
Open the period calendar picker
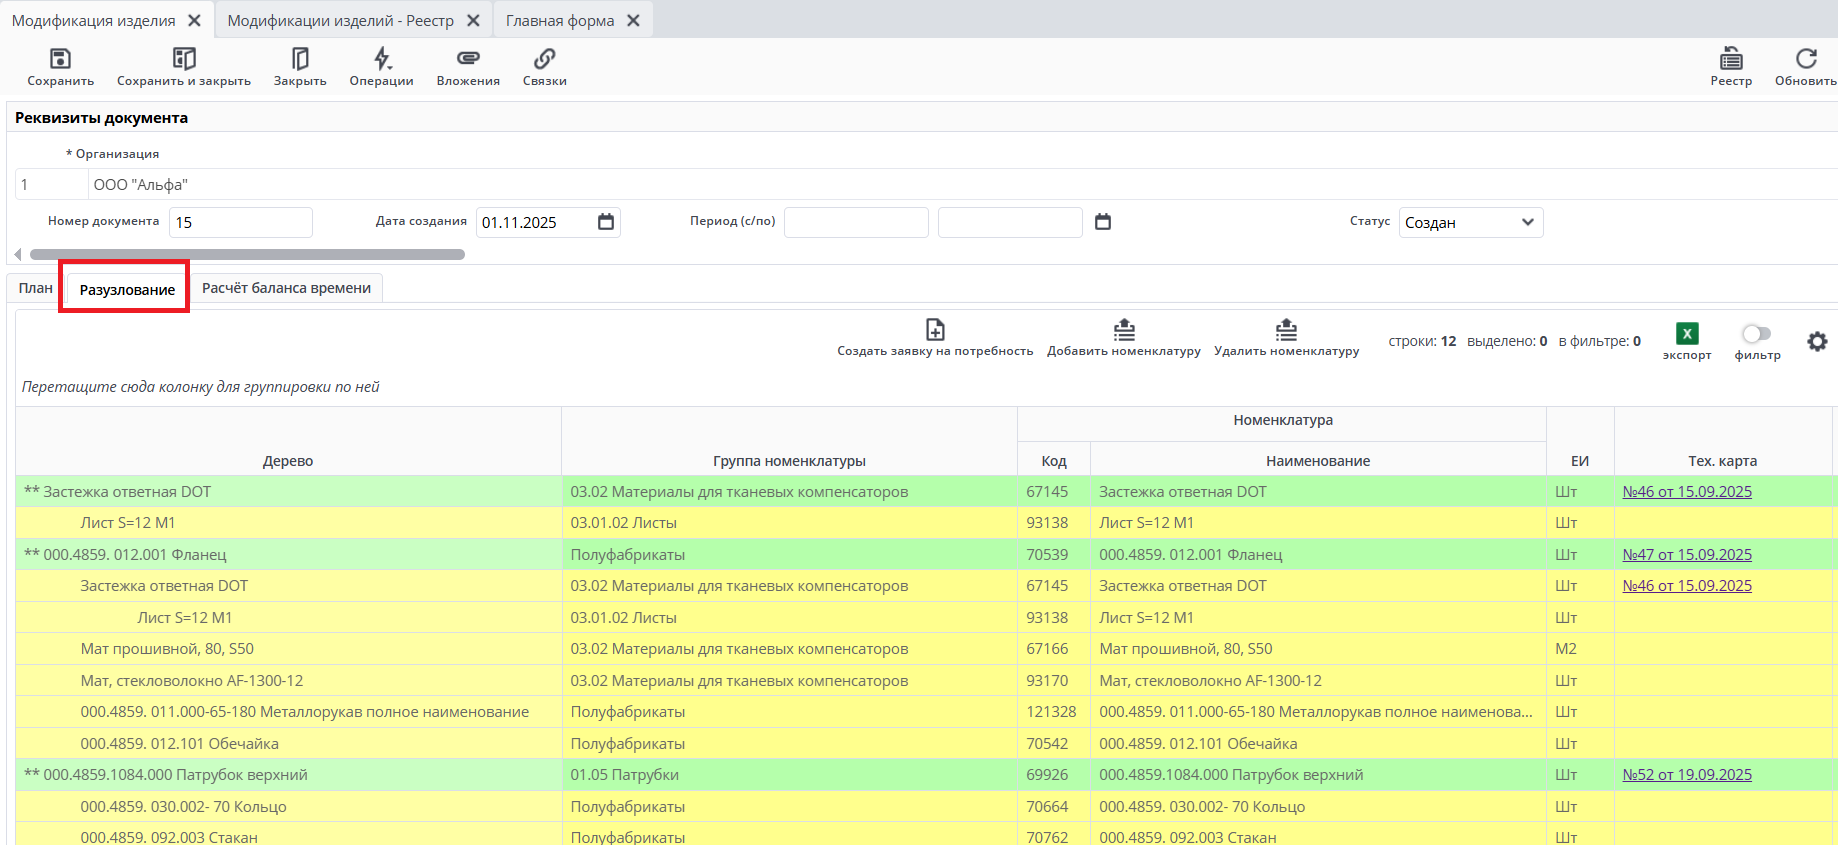click(1103, 222)
